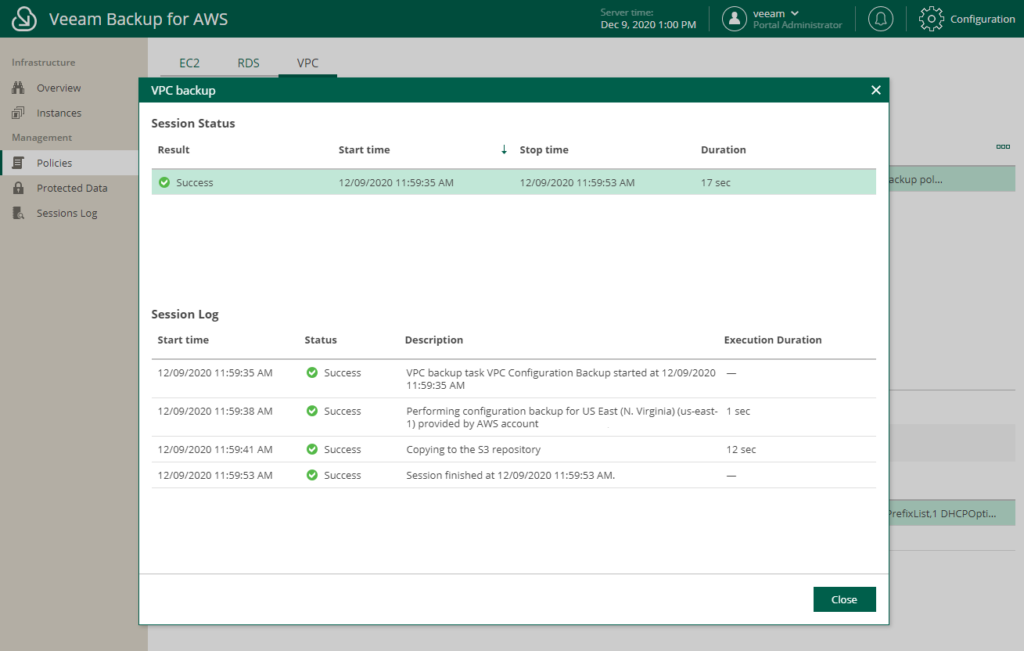Click the Overview binoculars icon
The image size is (1024, 651).
pyautogui.click(x=18, y=87)
